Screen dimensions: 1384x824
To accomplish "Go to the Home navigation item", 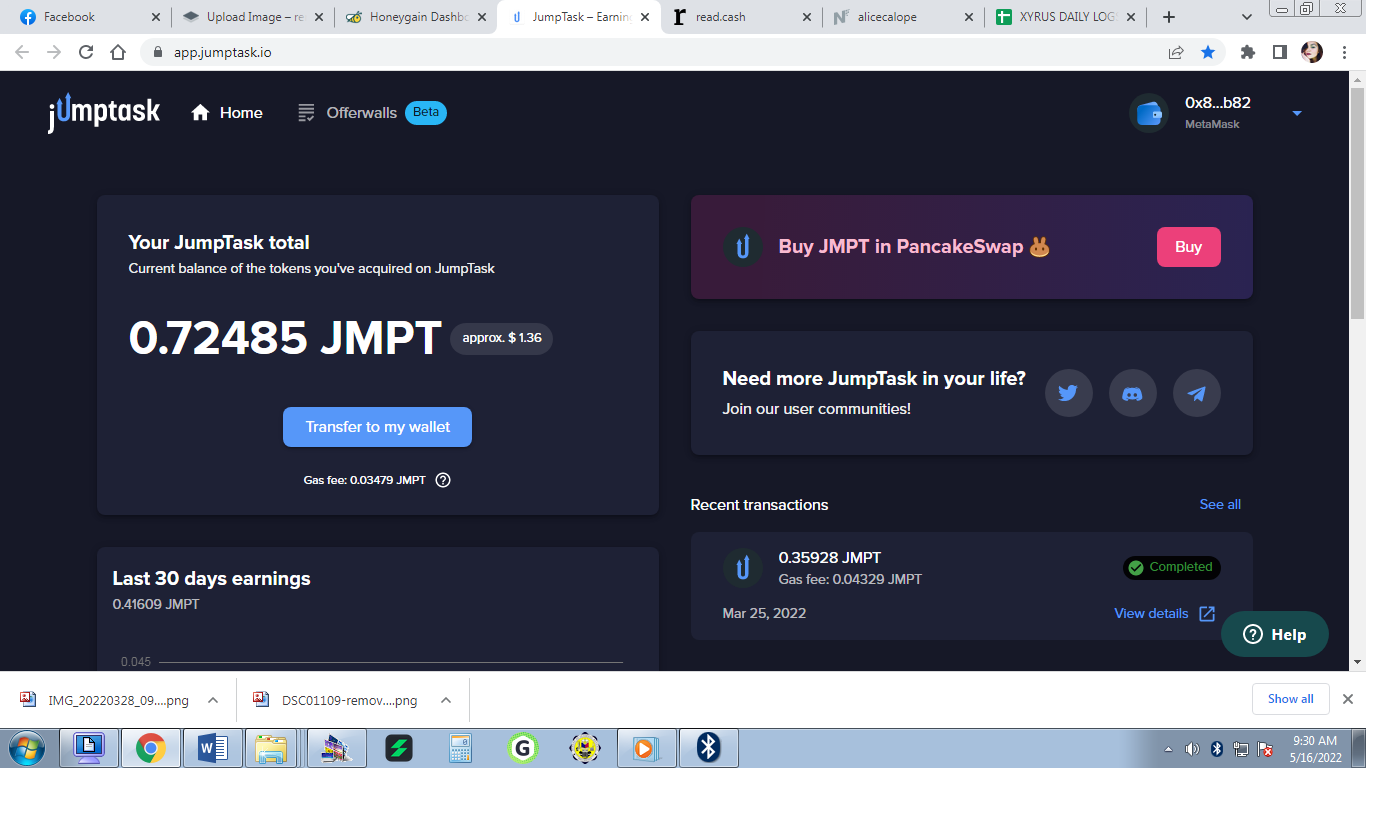I will 227,113.
